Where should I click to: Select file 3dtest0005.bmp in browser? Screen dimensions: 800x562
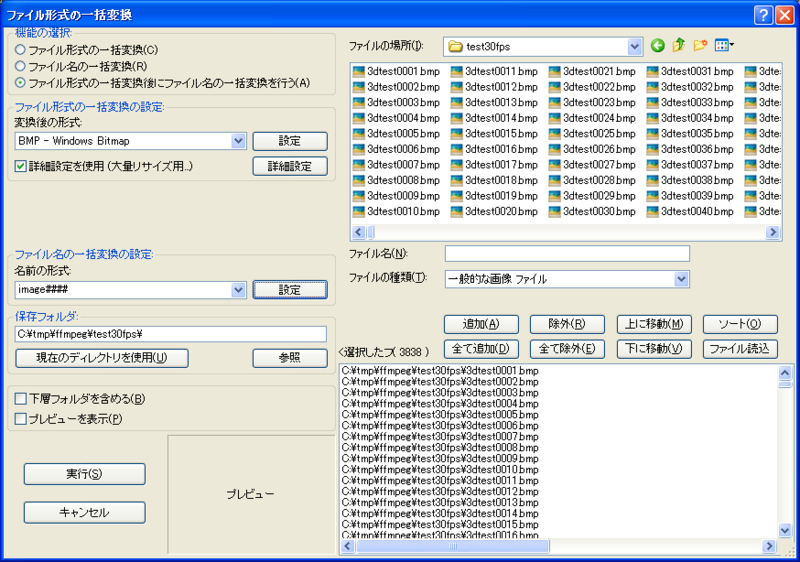[x=396, y=134]
